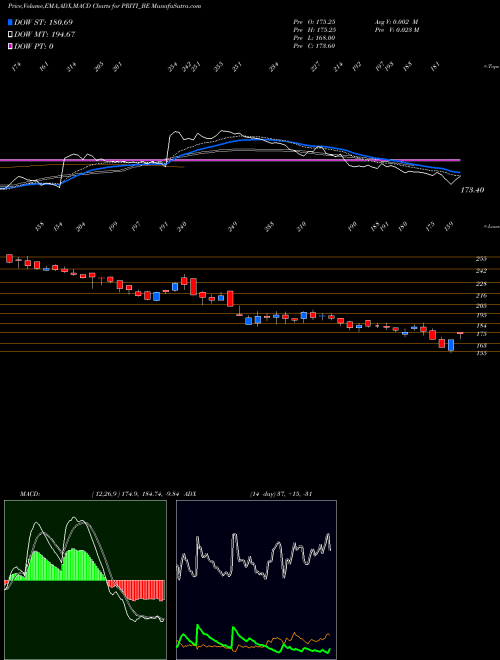Click the 'Pre H: 175.25' high value
The height and width of the screenshot is (660, 500).
click(x=314, y=29)
